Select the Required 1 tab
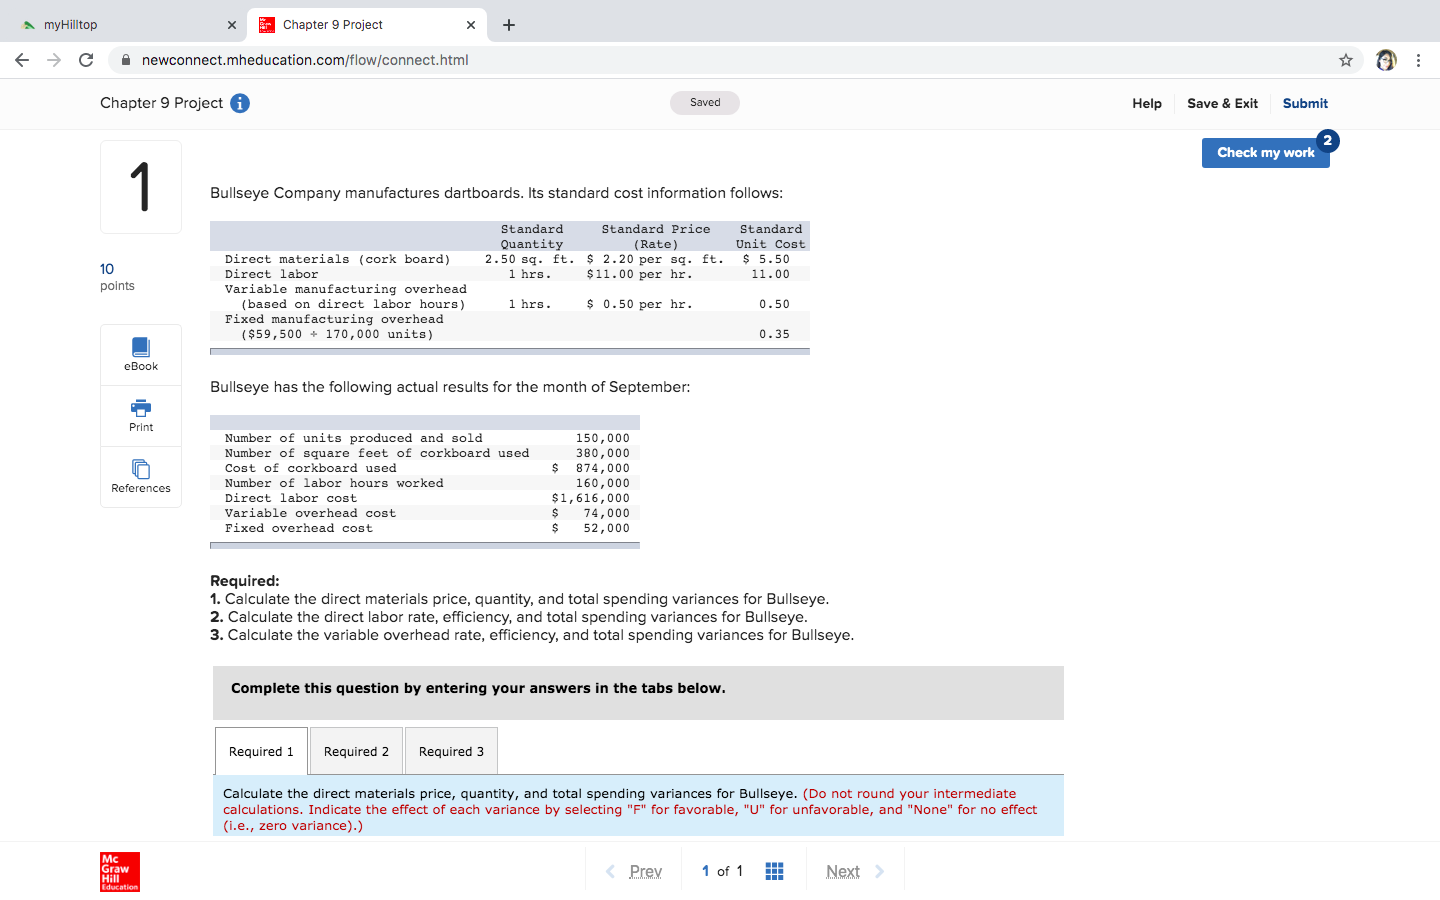This screenshot has height=900, width=1440. pyautogui.click(x=261, y=751)
